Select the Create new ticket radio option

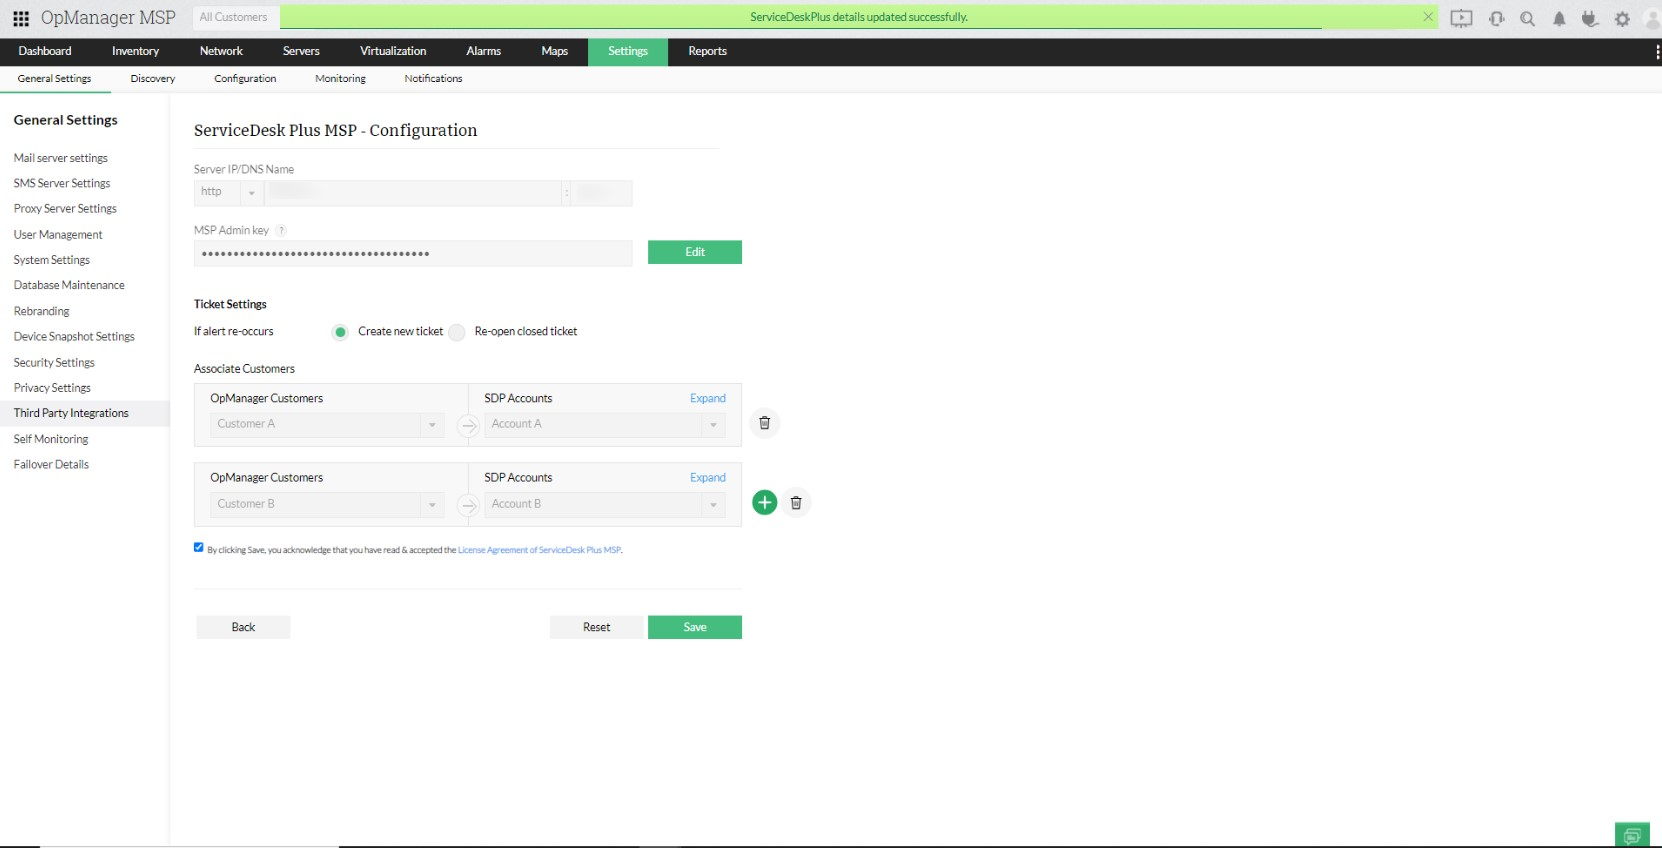[x=340, y=332]
